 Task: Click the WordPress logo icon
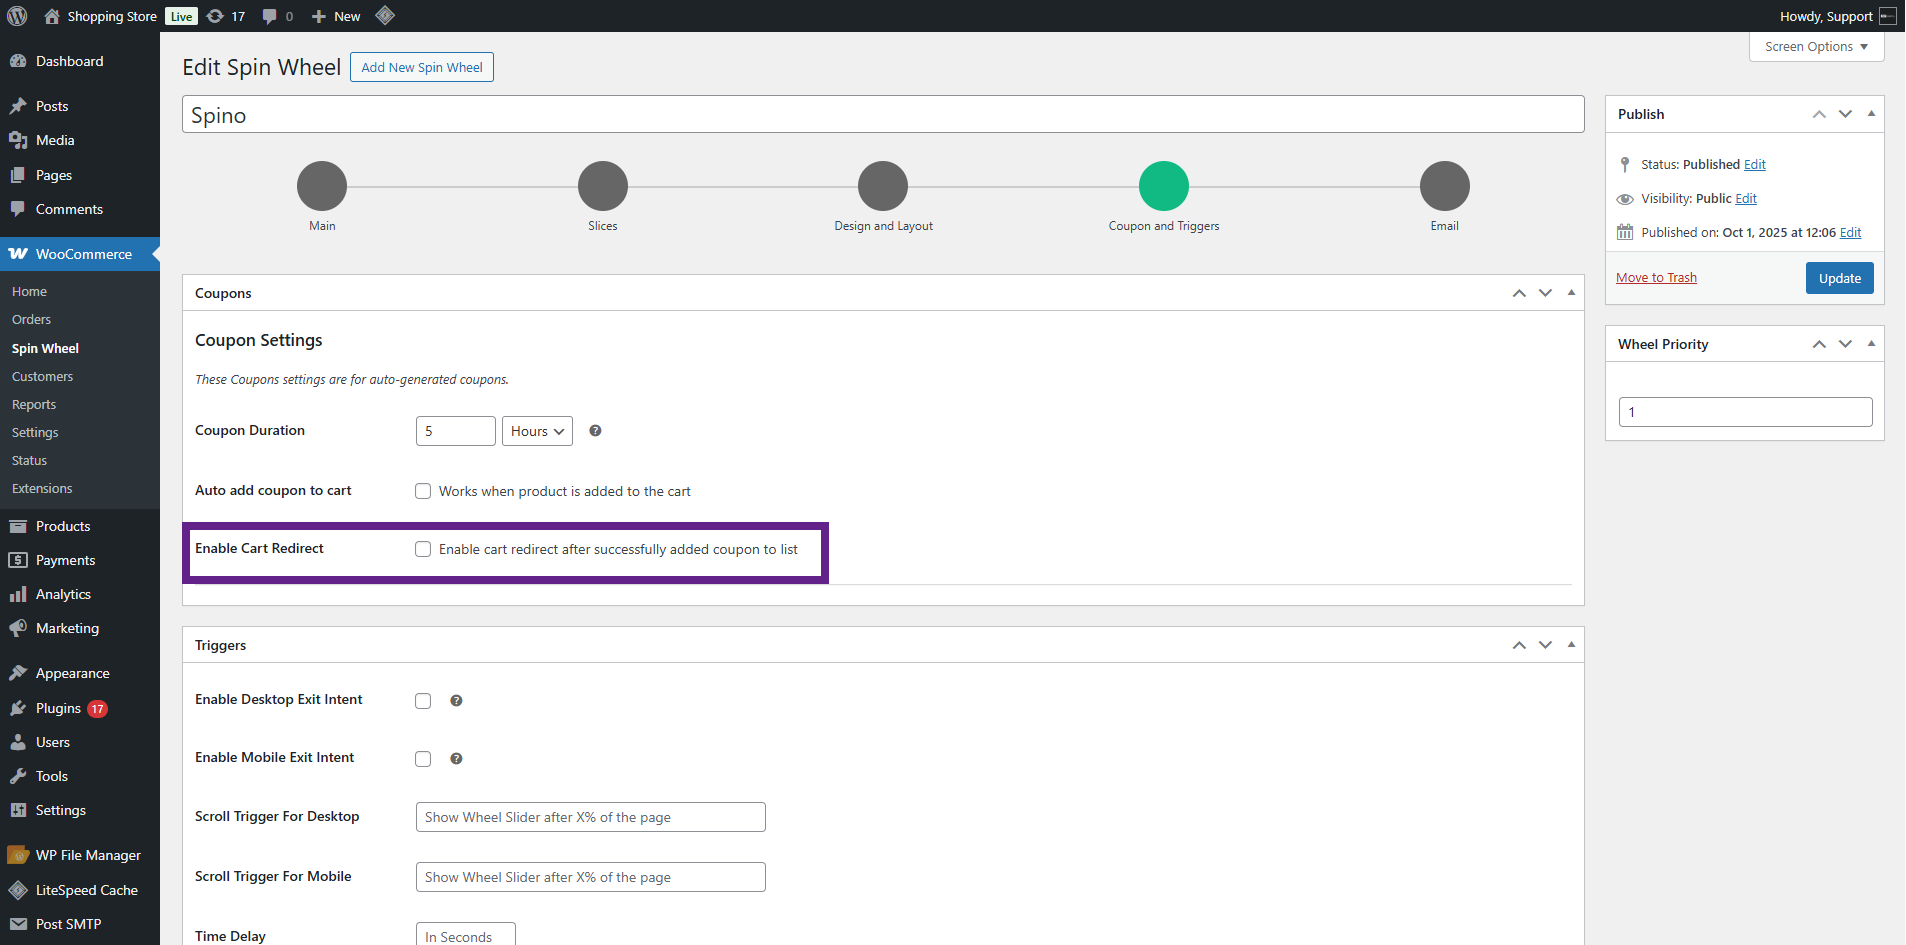(x=17, y=16)
